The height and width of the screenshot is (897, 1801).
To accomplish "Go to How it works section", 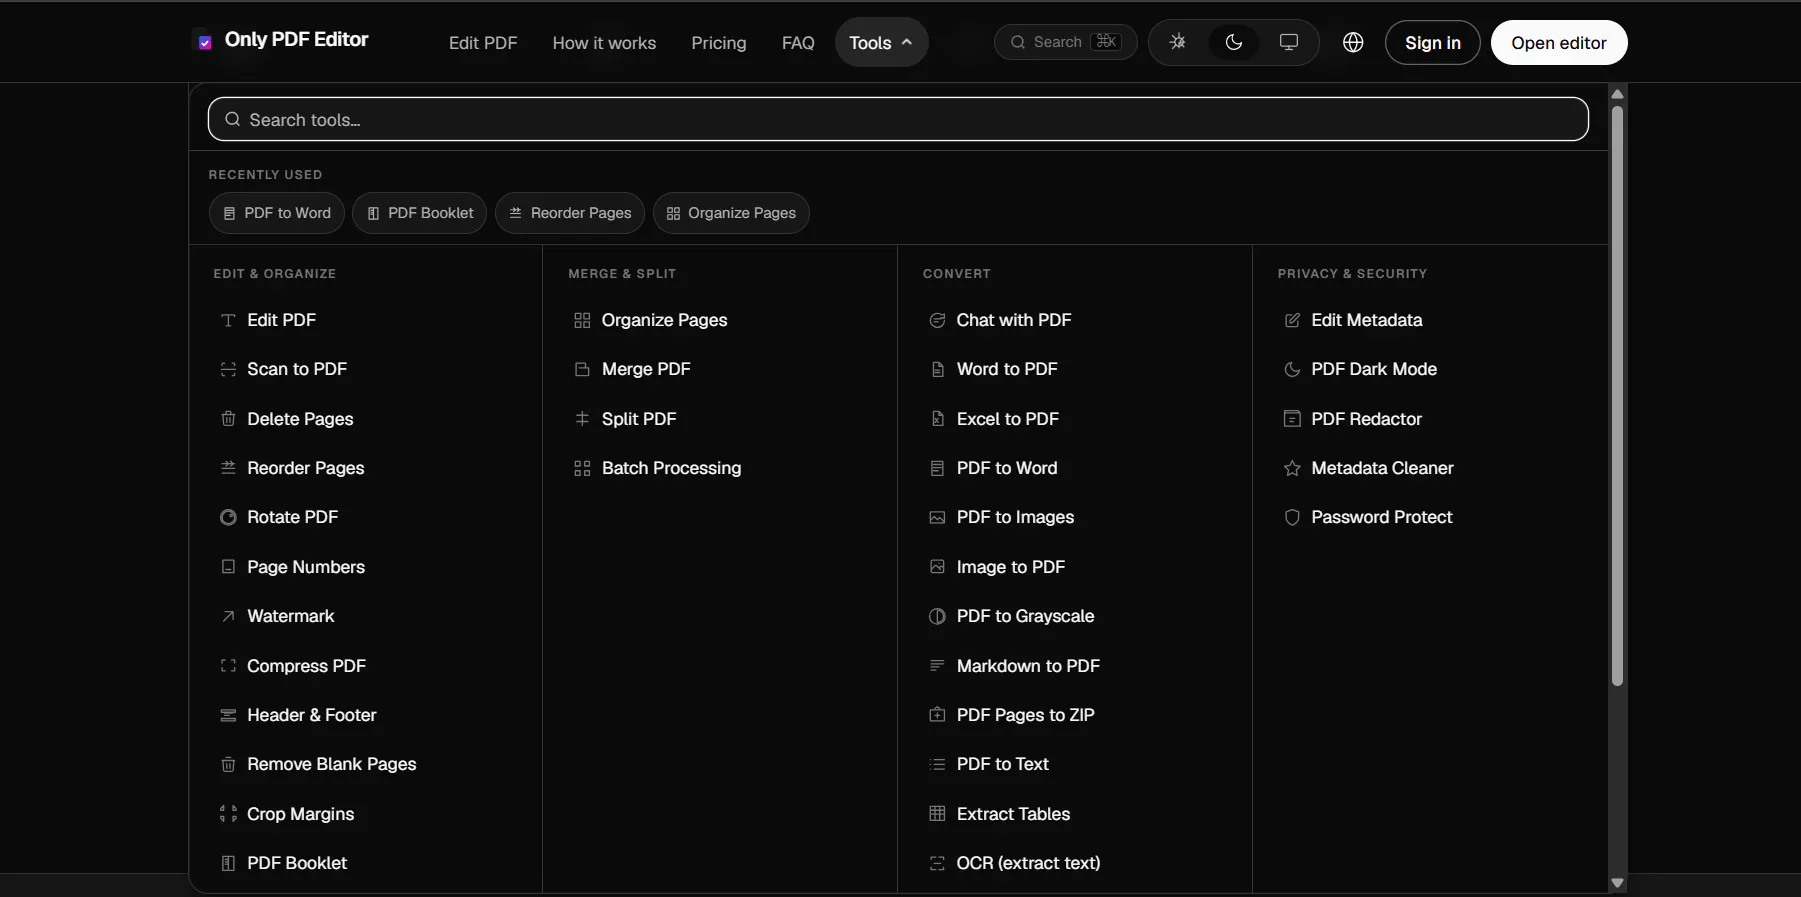I will (604, 43).
